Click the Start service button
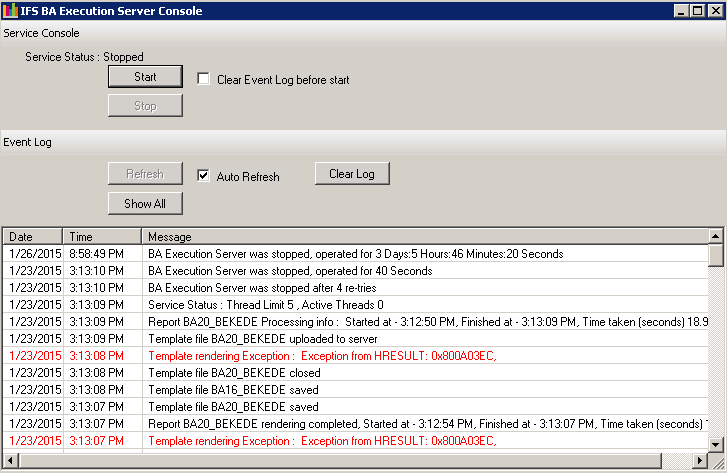This screenshot has height=473, width=727. pos(145,77)
